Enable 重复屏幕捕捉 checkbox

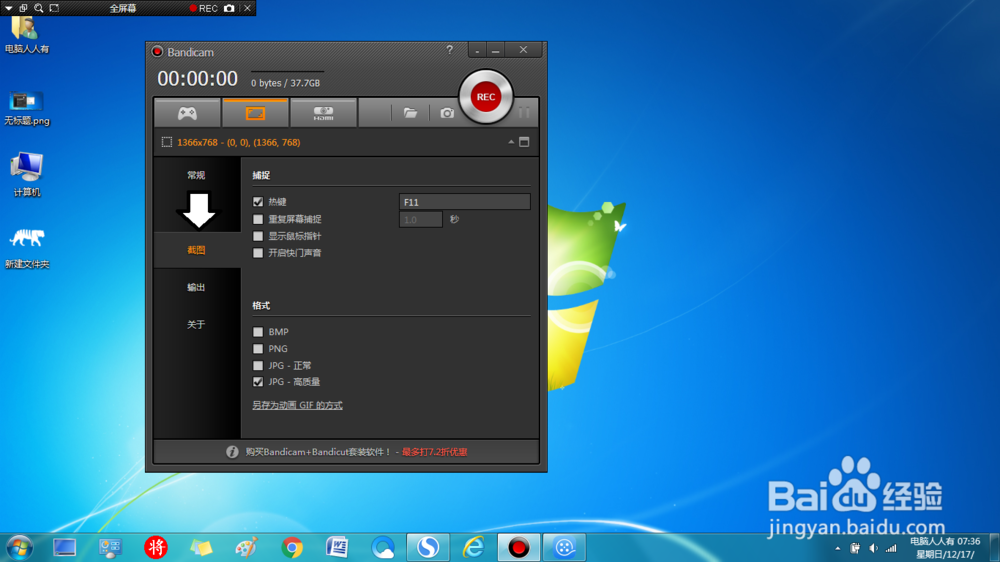(x=258, y=219)
